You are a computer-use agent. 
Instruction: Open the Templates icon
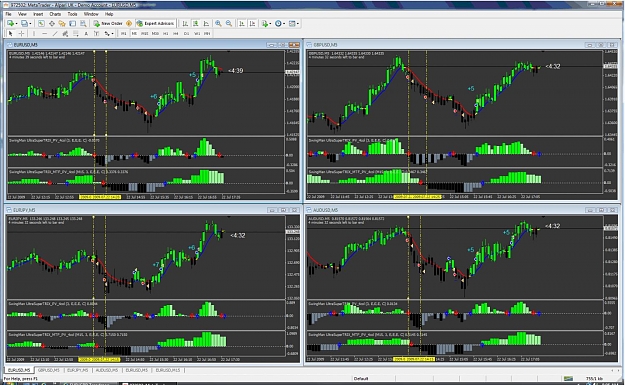point(292,24)
